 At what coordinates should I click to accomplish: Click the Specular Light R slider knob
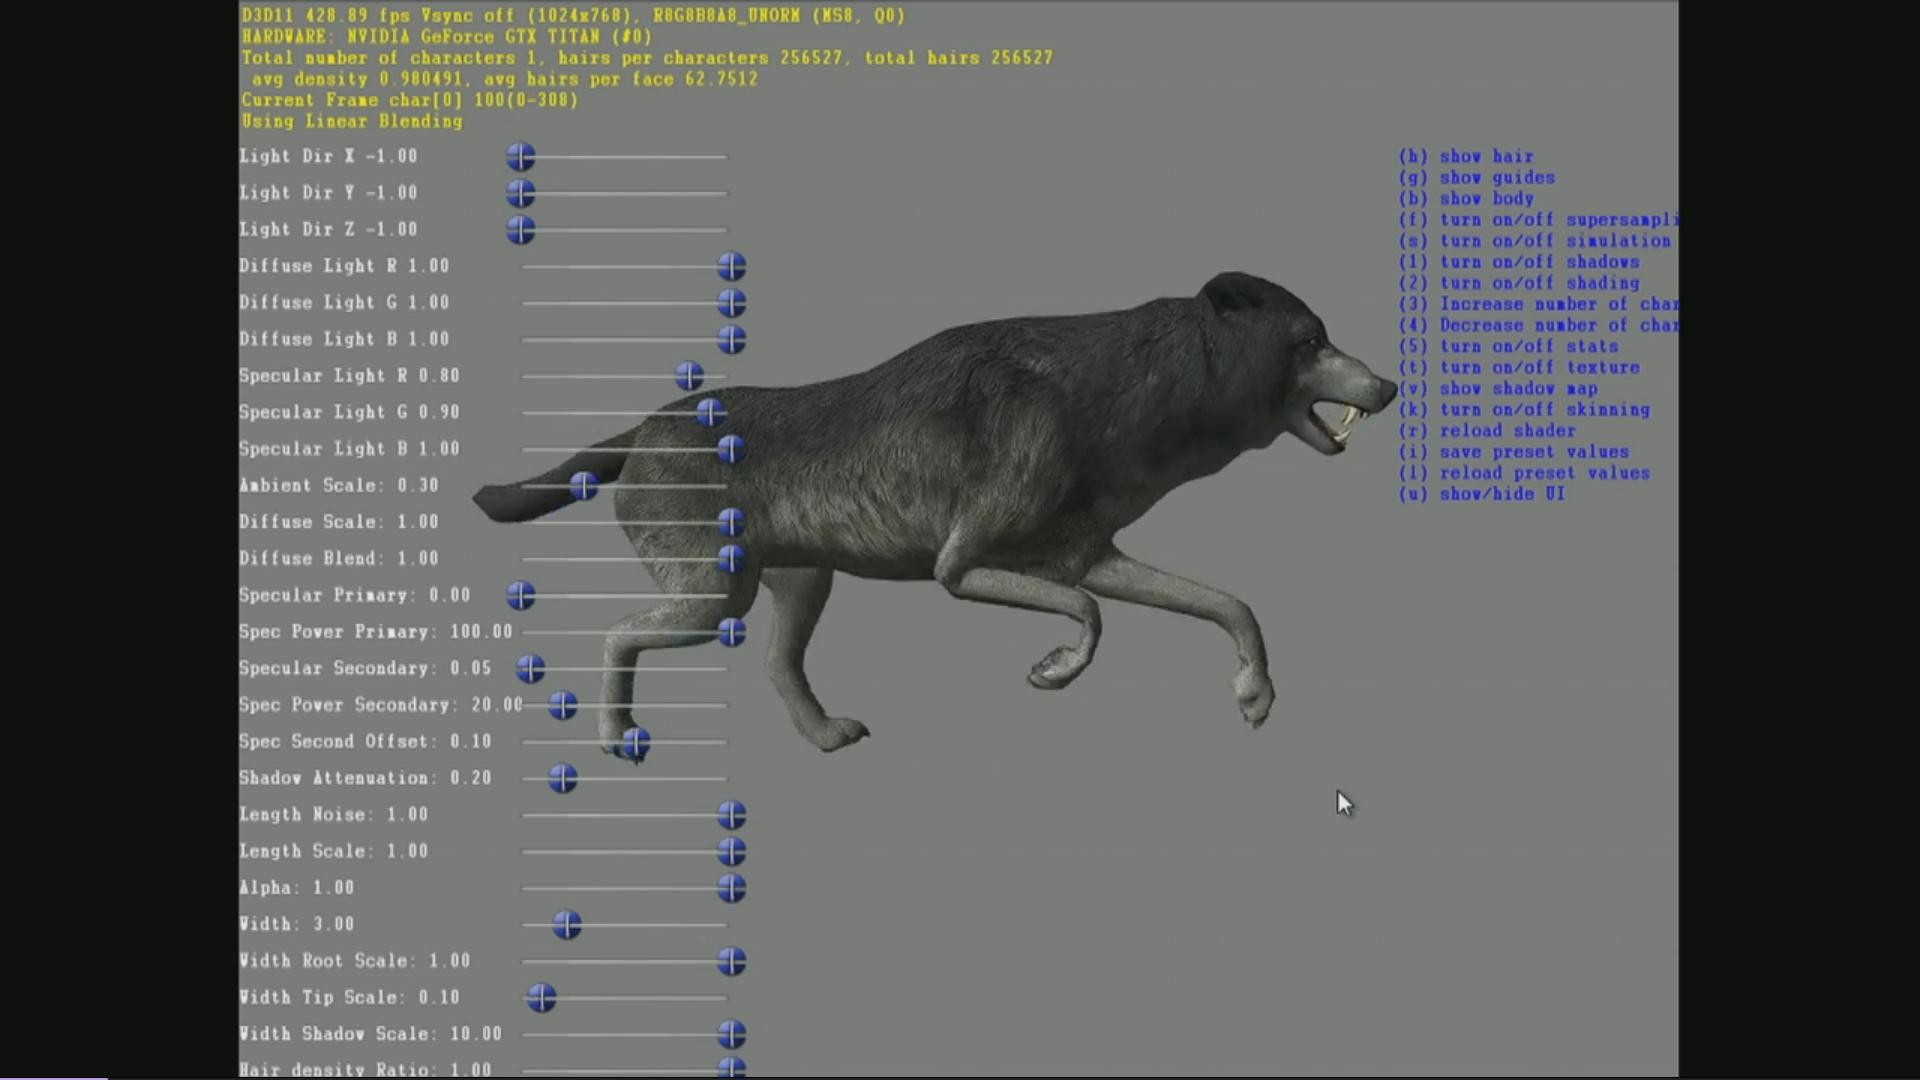[x=689, y=376]
